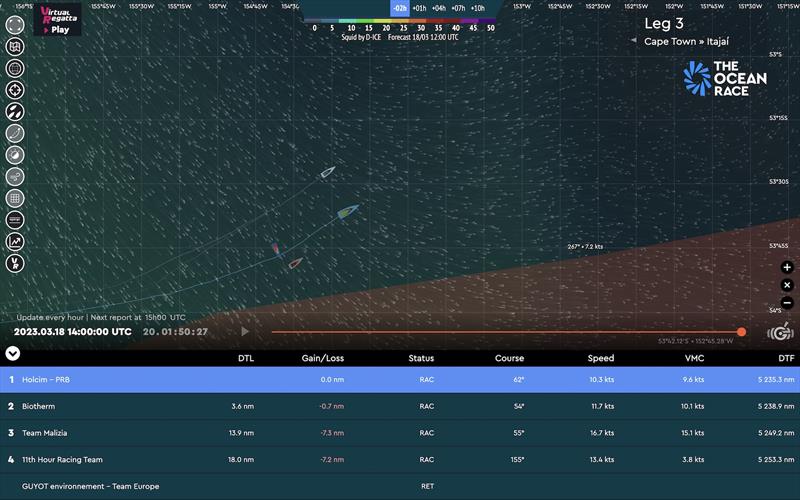Click the blue-green boat marker on map

coord(348,211)
